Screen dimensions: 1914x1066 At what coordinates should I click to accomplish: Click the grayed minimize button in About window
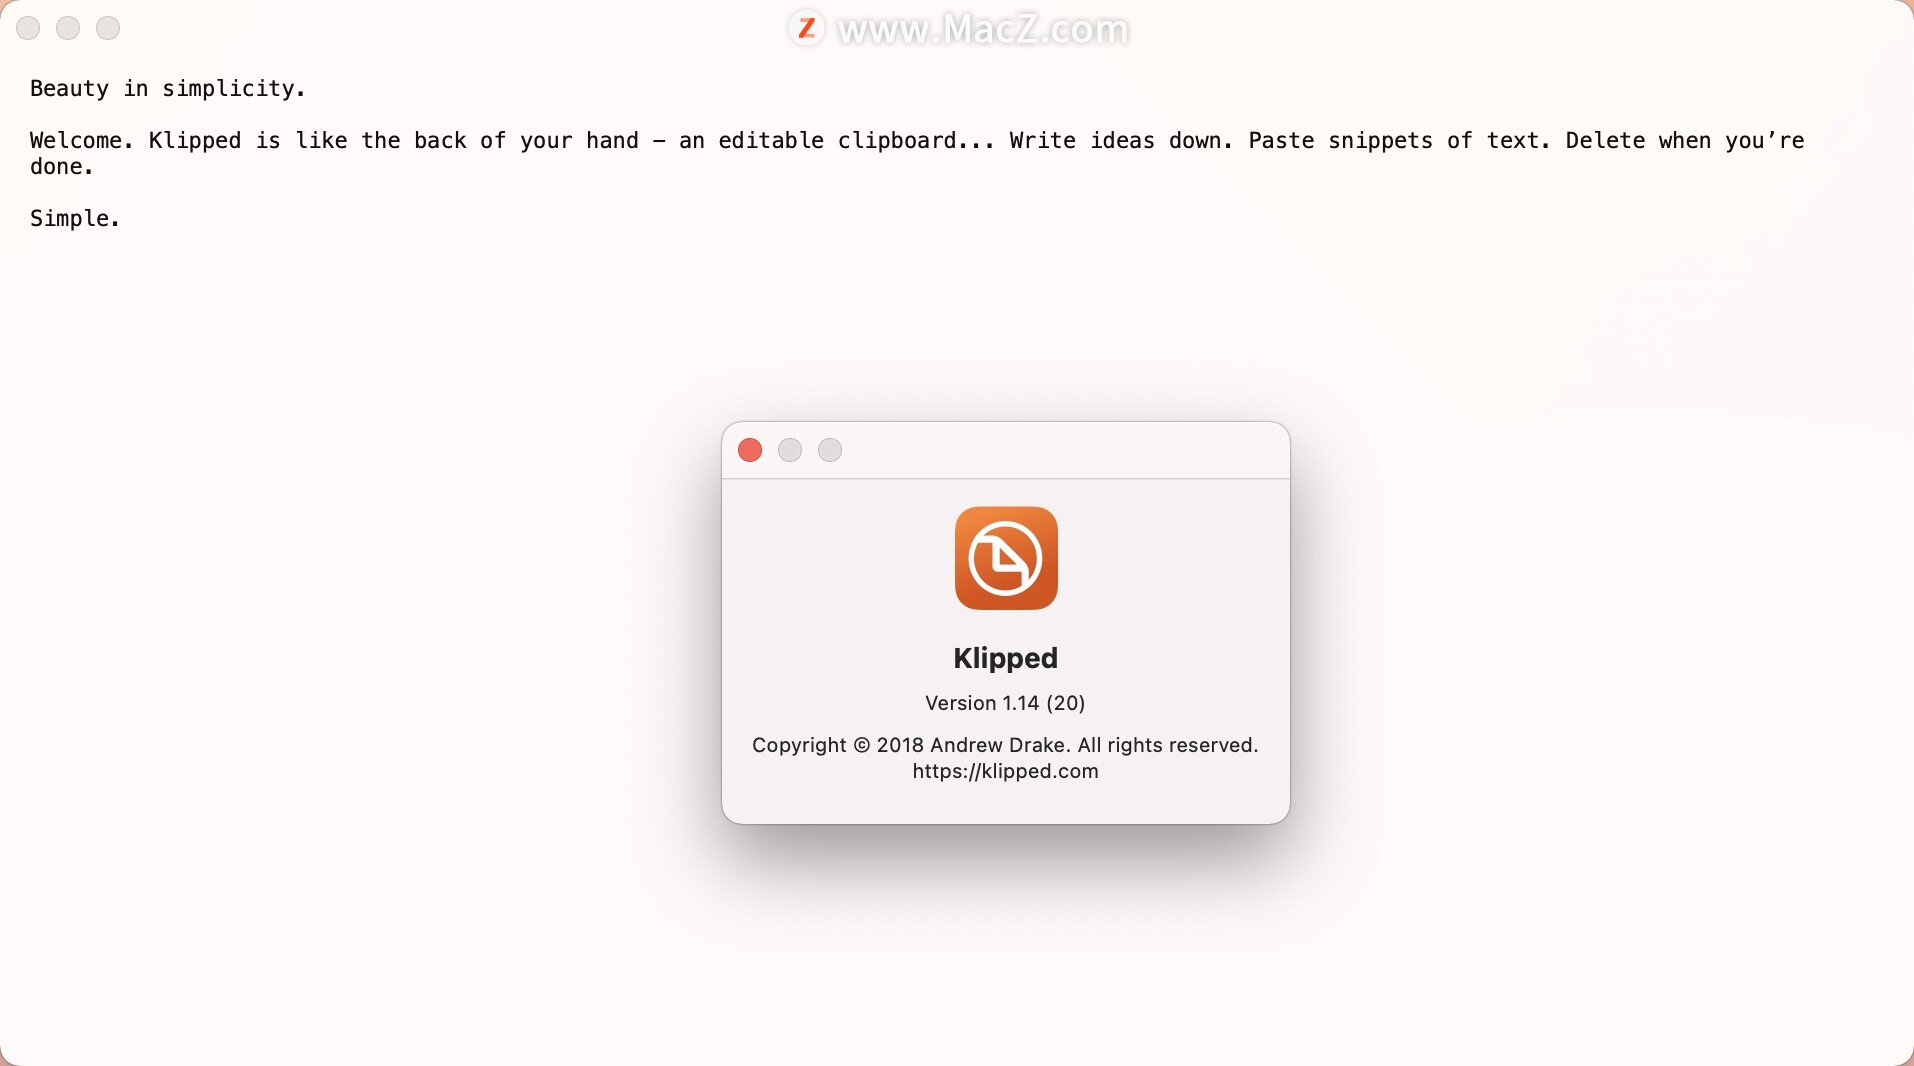(x=790, y=450)
